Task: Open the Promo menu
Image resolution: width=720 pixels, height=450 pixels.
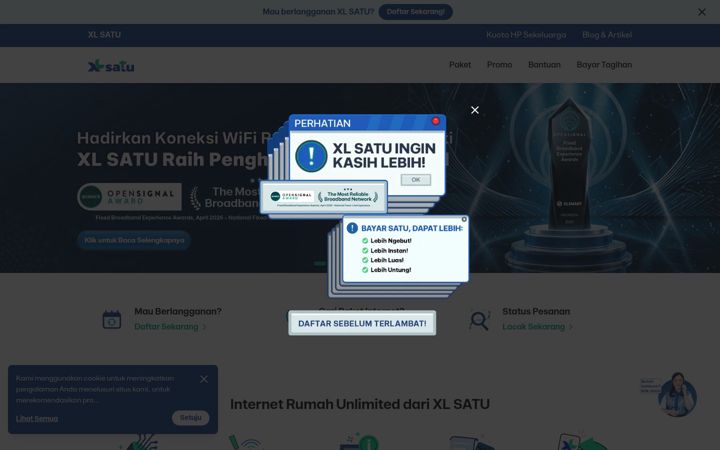Action: [500, 65]
